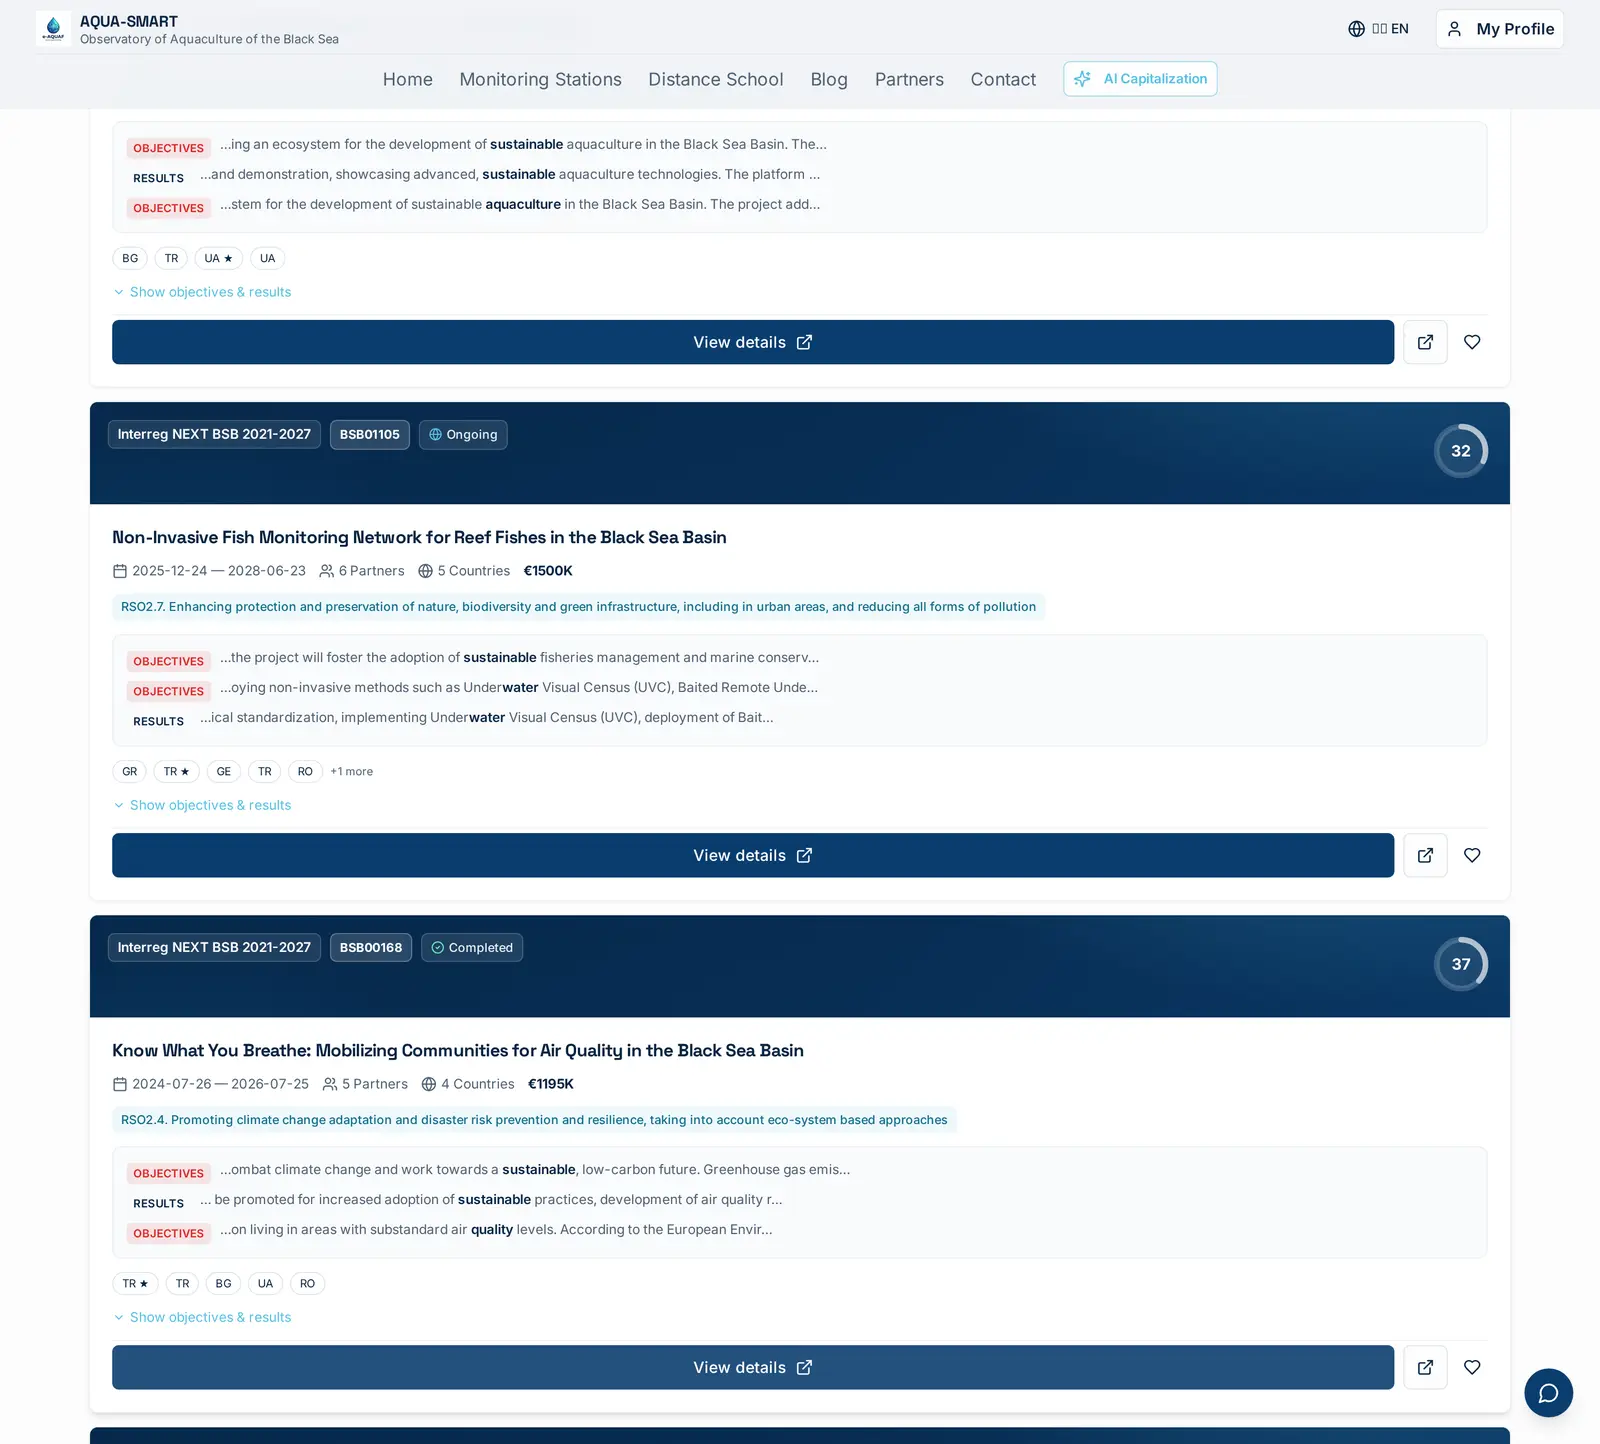The image size is (1600, 1444).
Task: Click the 4 Countries count
Action: (468, 1084)
